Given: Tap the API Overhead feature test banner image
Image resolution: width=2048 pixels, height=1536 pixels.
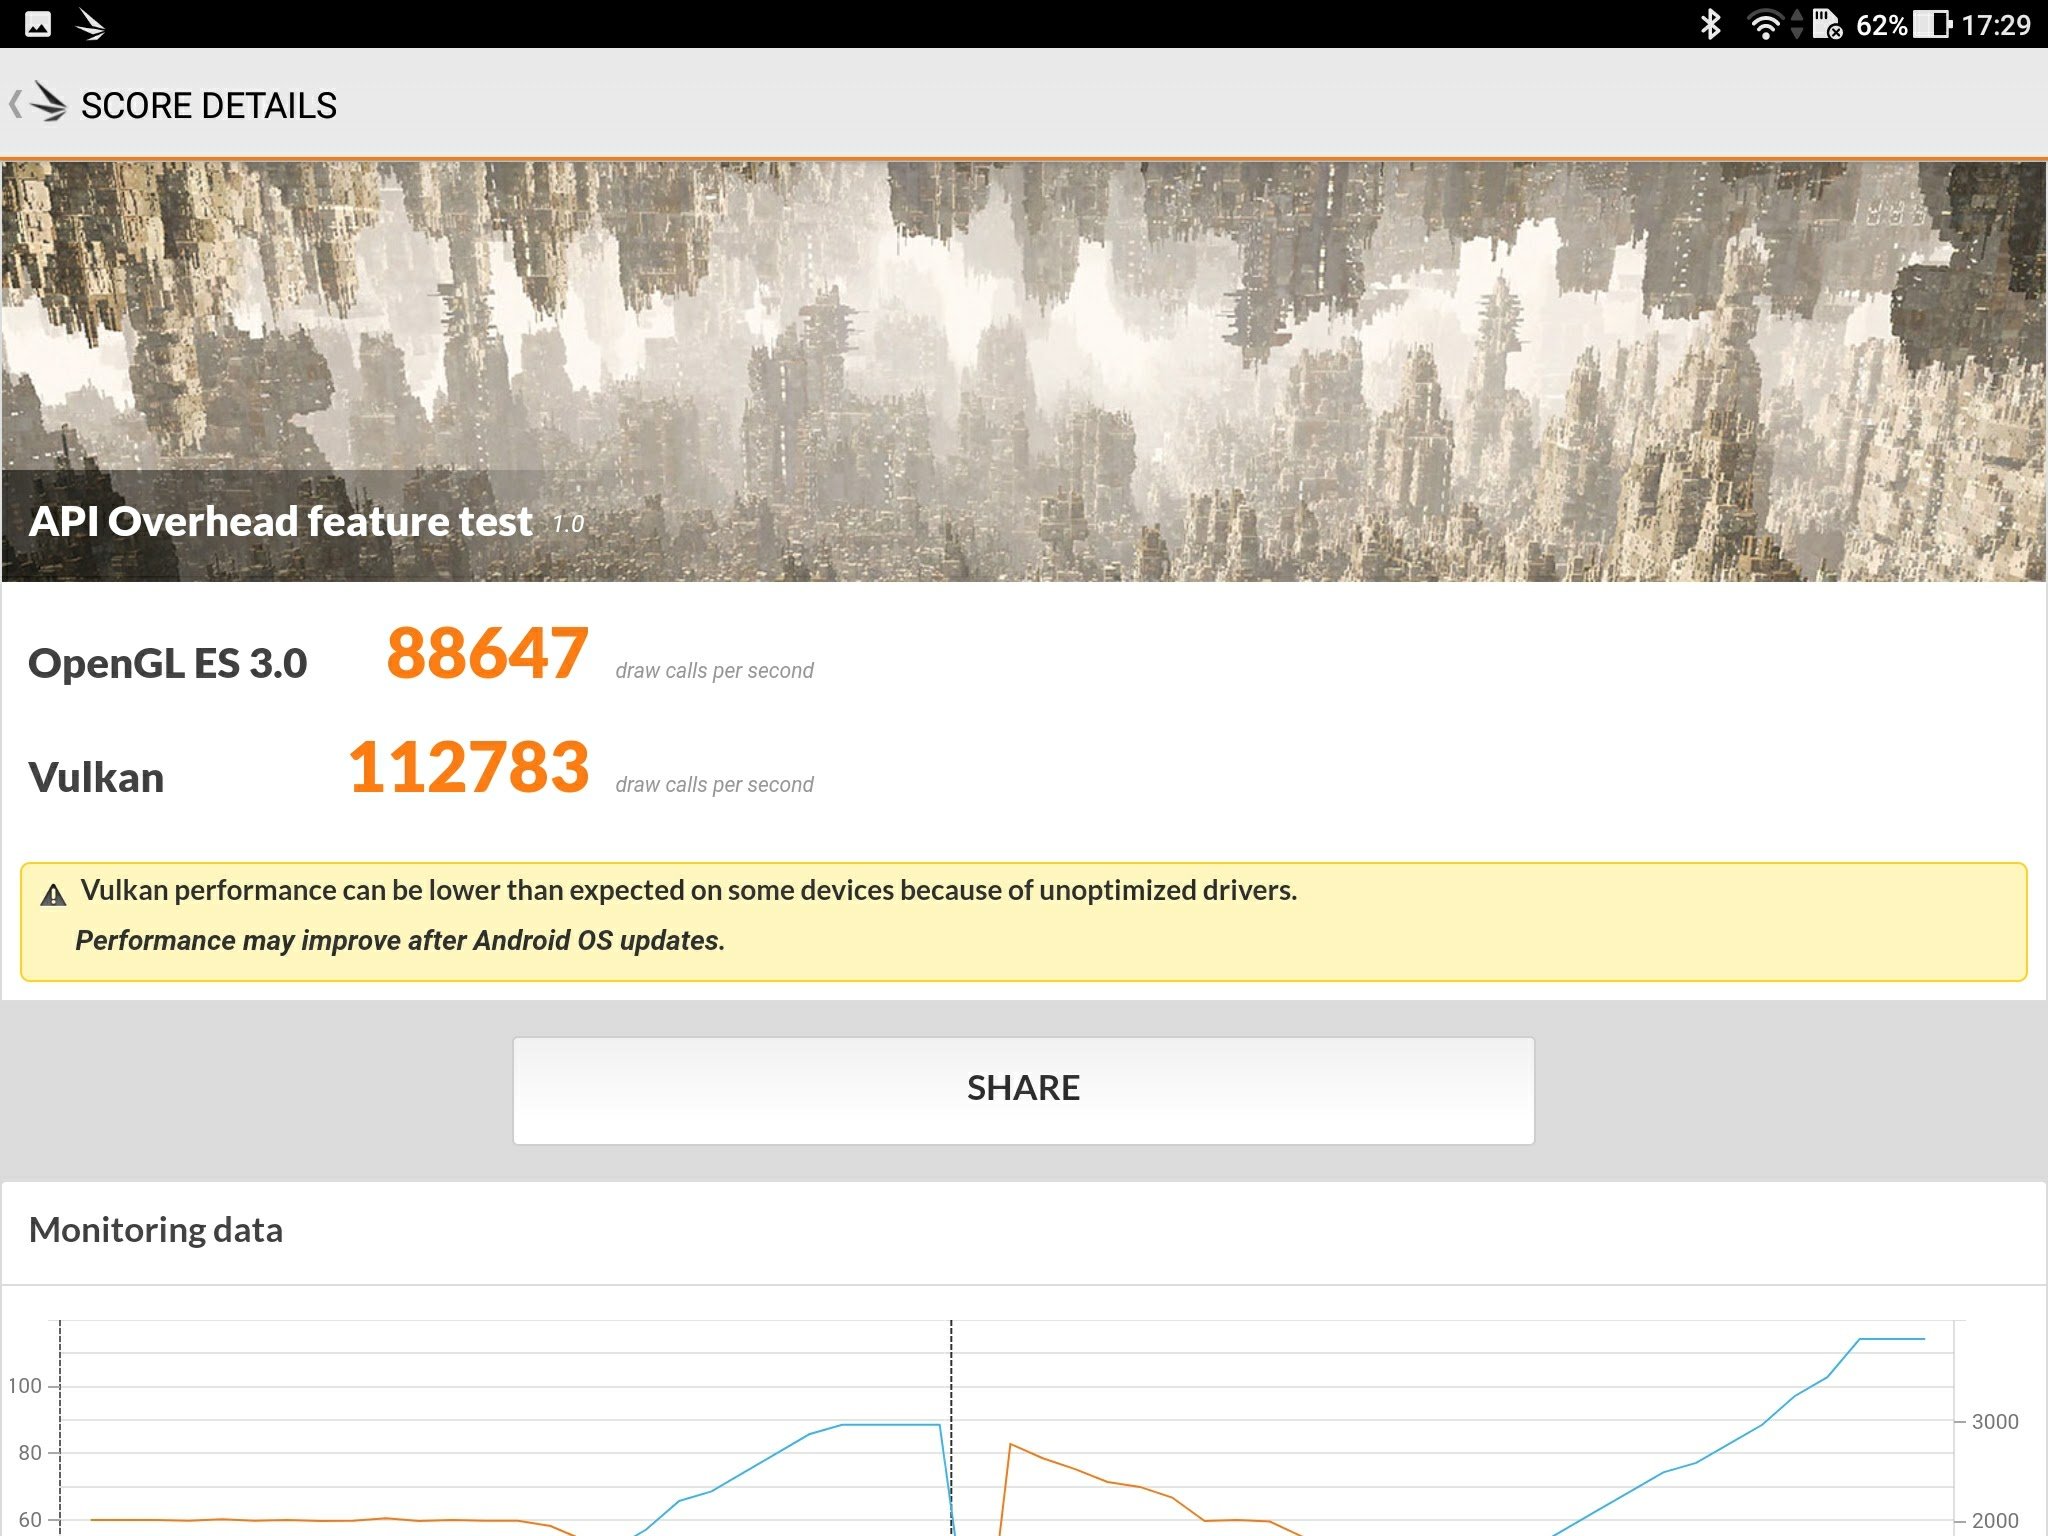Looking at the screenshot, I should point(1023,371).
